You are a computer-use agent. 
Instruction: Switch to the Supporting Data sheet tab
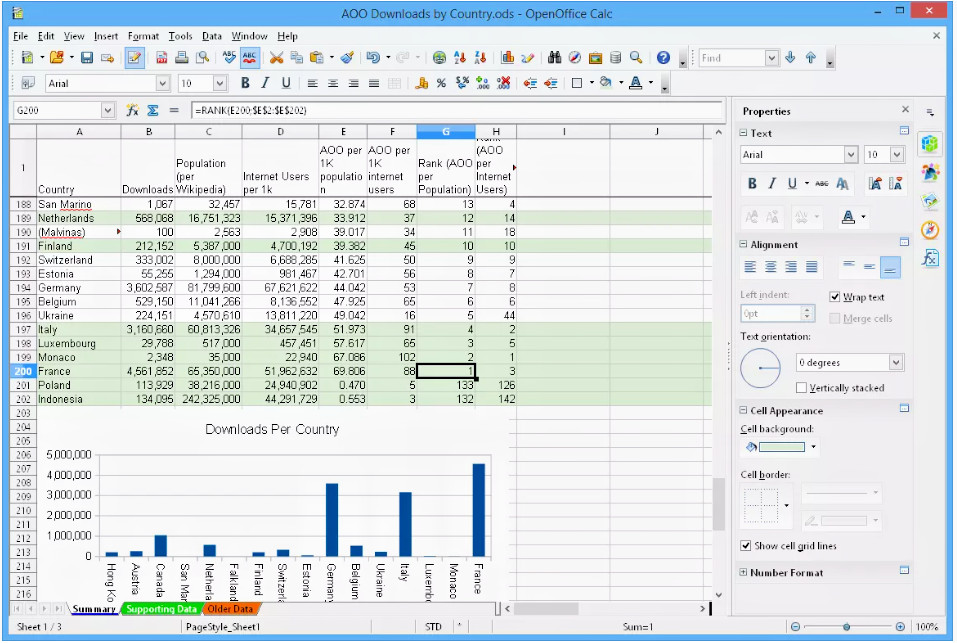162,608
